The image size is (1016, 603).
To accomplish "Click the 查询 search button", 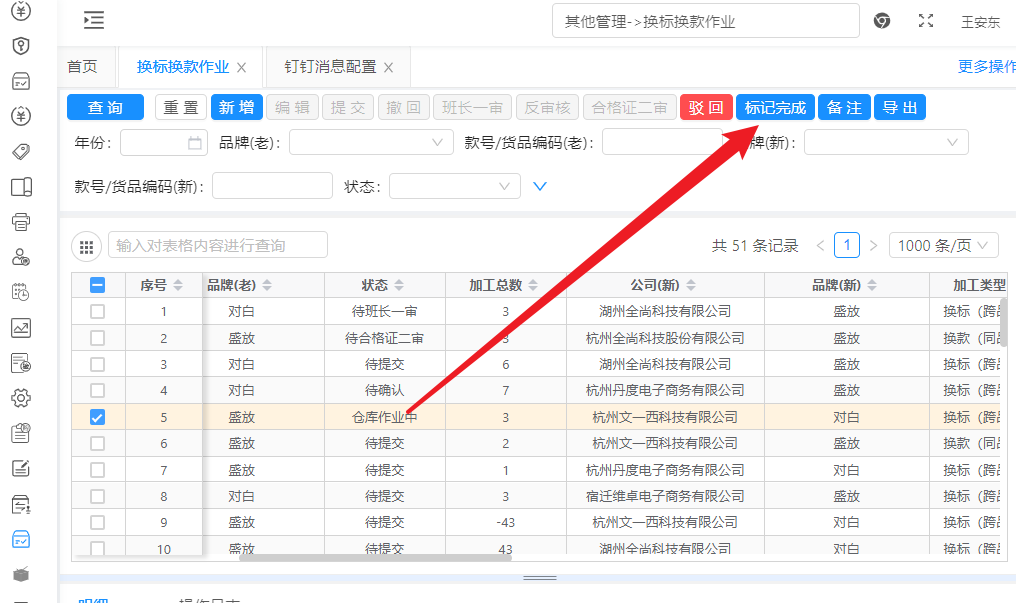I will pyautogui.click(x=105, y=108).
